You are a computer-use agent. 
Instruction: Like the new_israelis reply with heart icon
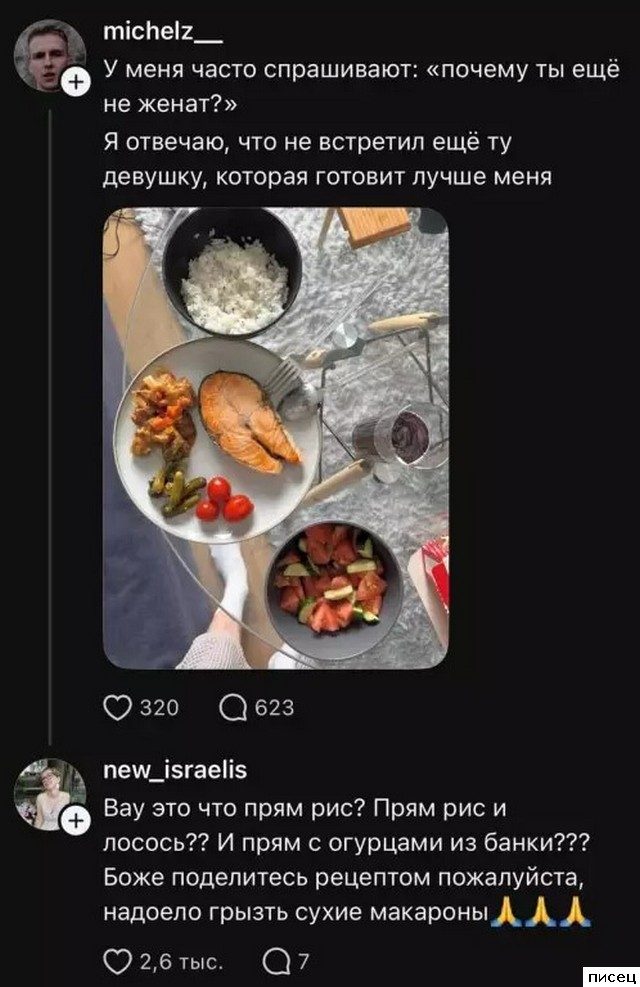pos(118,962)
